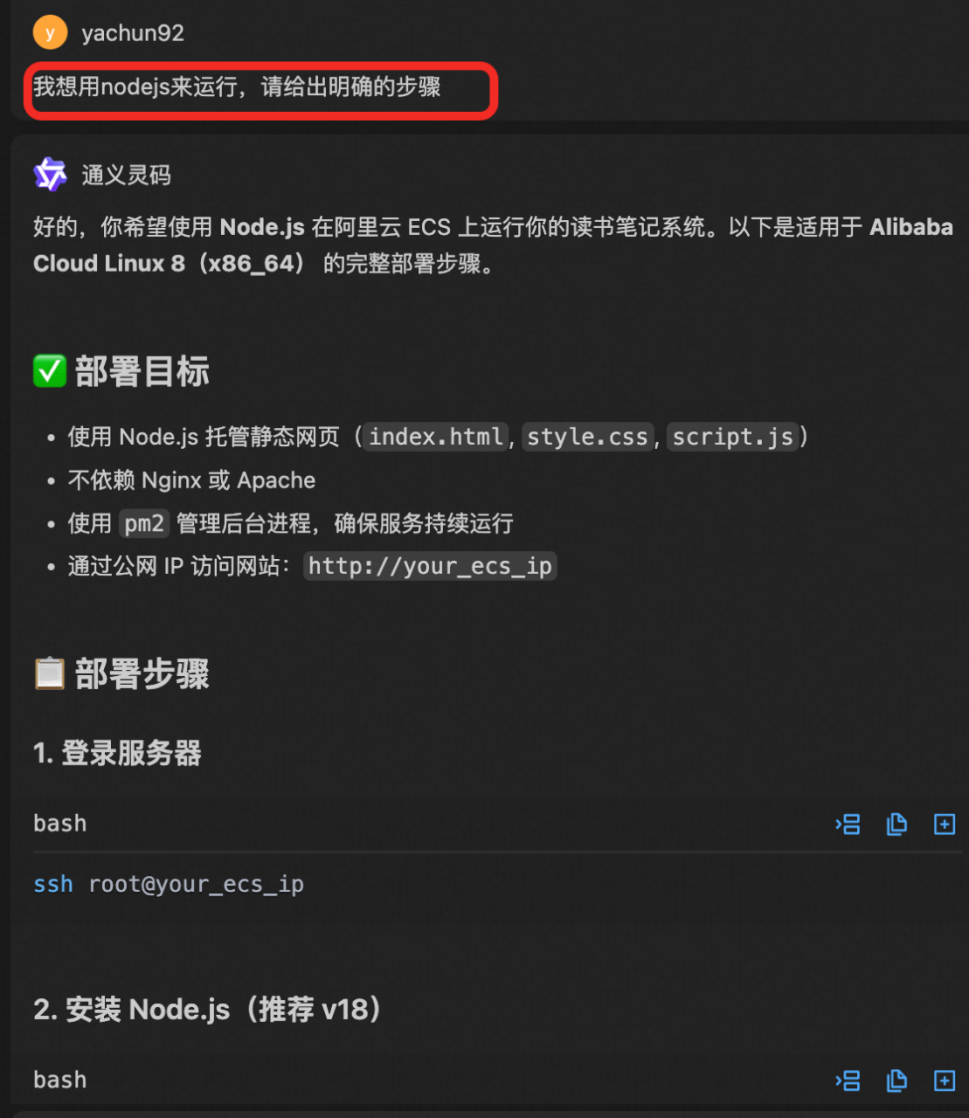Copy the ssh root@your_ecs_ip code block
The width and height of the screenshot is (969, 1118).
(x=896, y=824)
